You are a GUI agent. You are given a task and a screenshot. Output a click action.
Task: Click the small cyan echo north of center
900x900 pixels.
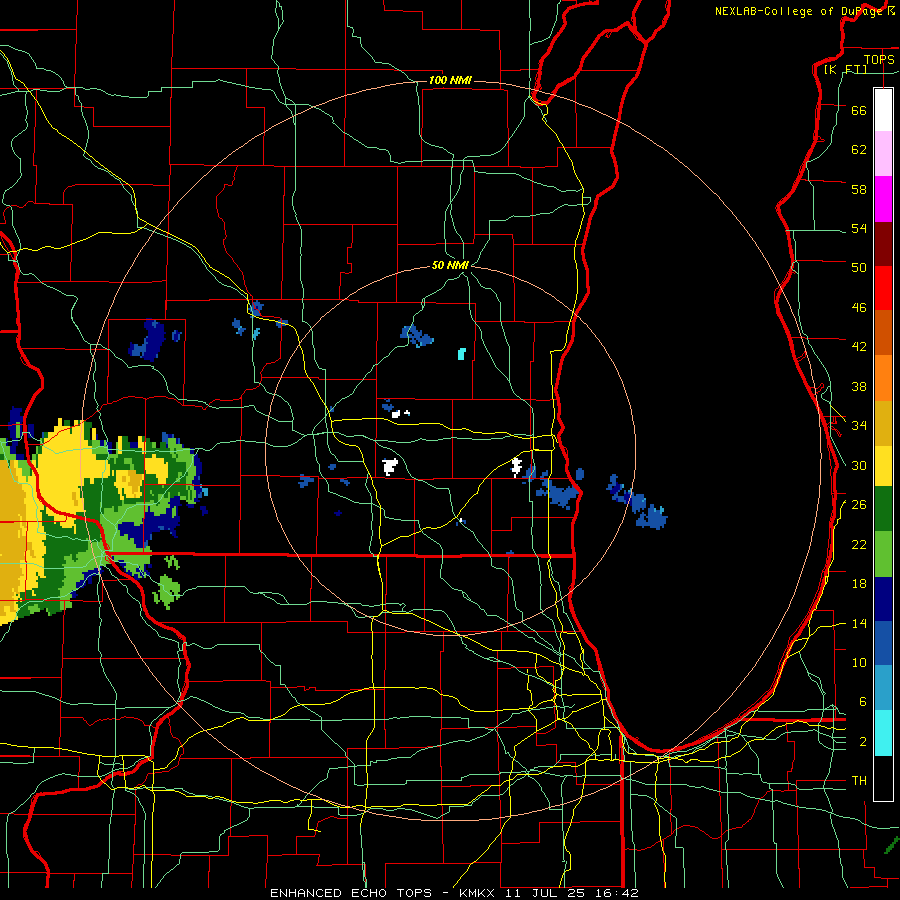[461, 354]
